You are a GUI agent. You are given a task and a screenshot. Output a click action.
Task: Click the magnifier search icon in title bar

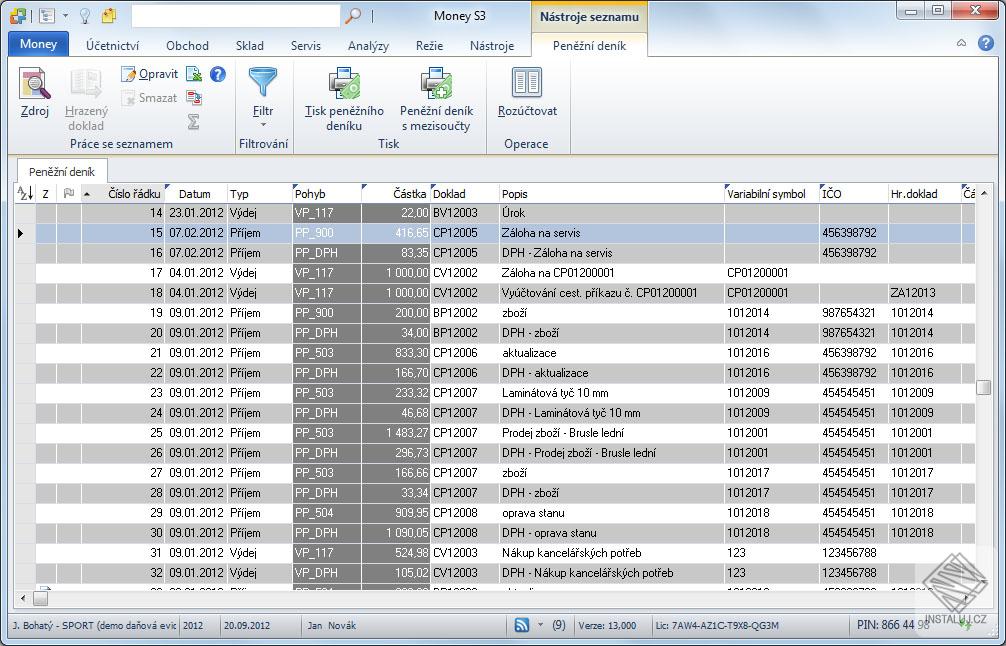pyautogui.click(x=353, y=16)
